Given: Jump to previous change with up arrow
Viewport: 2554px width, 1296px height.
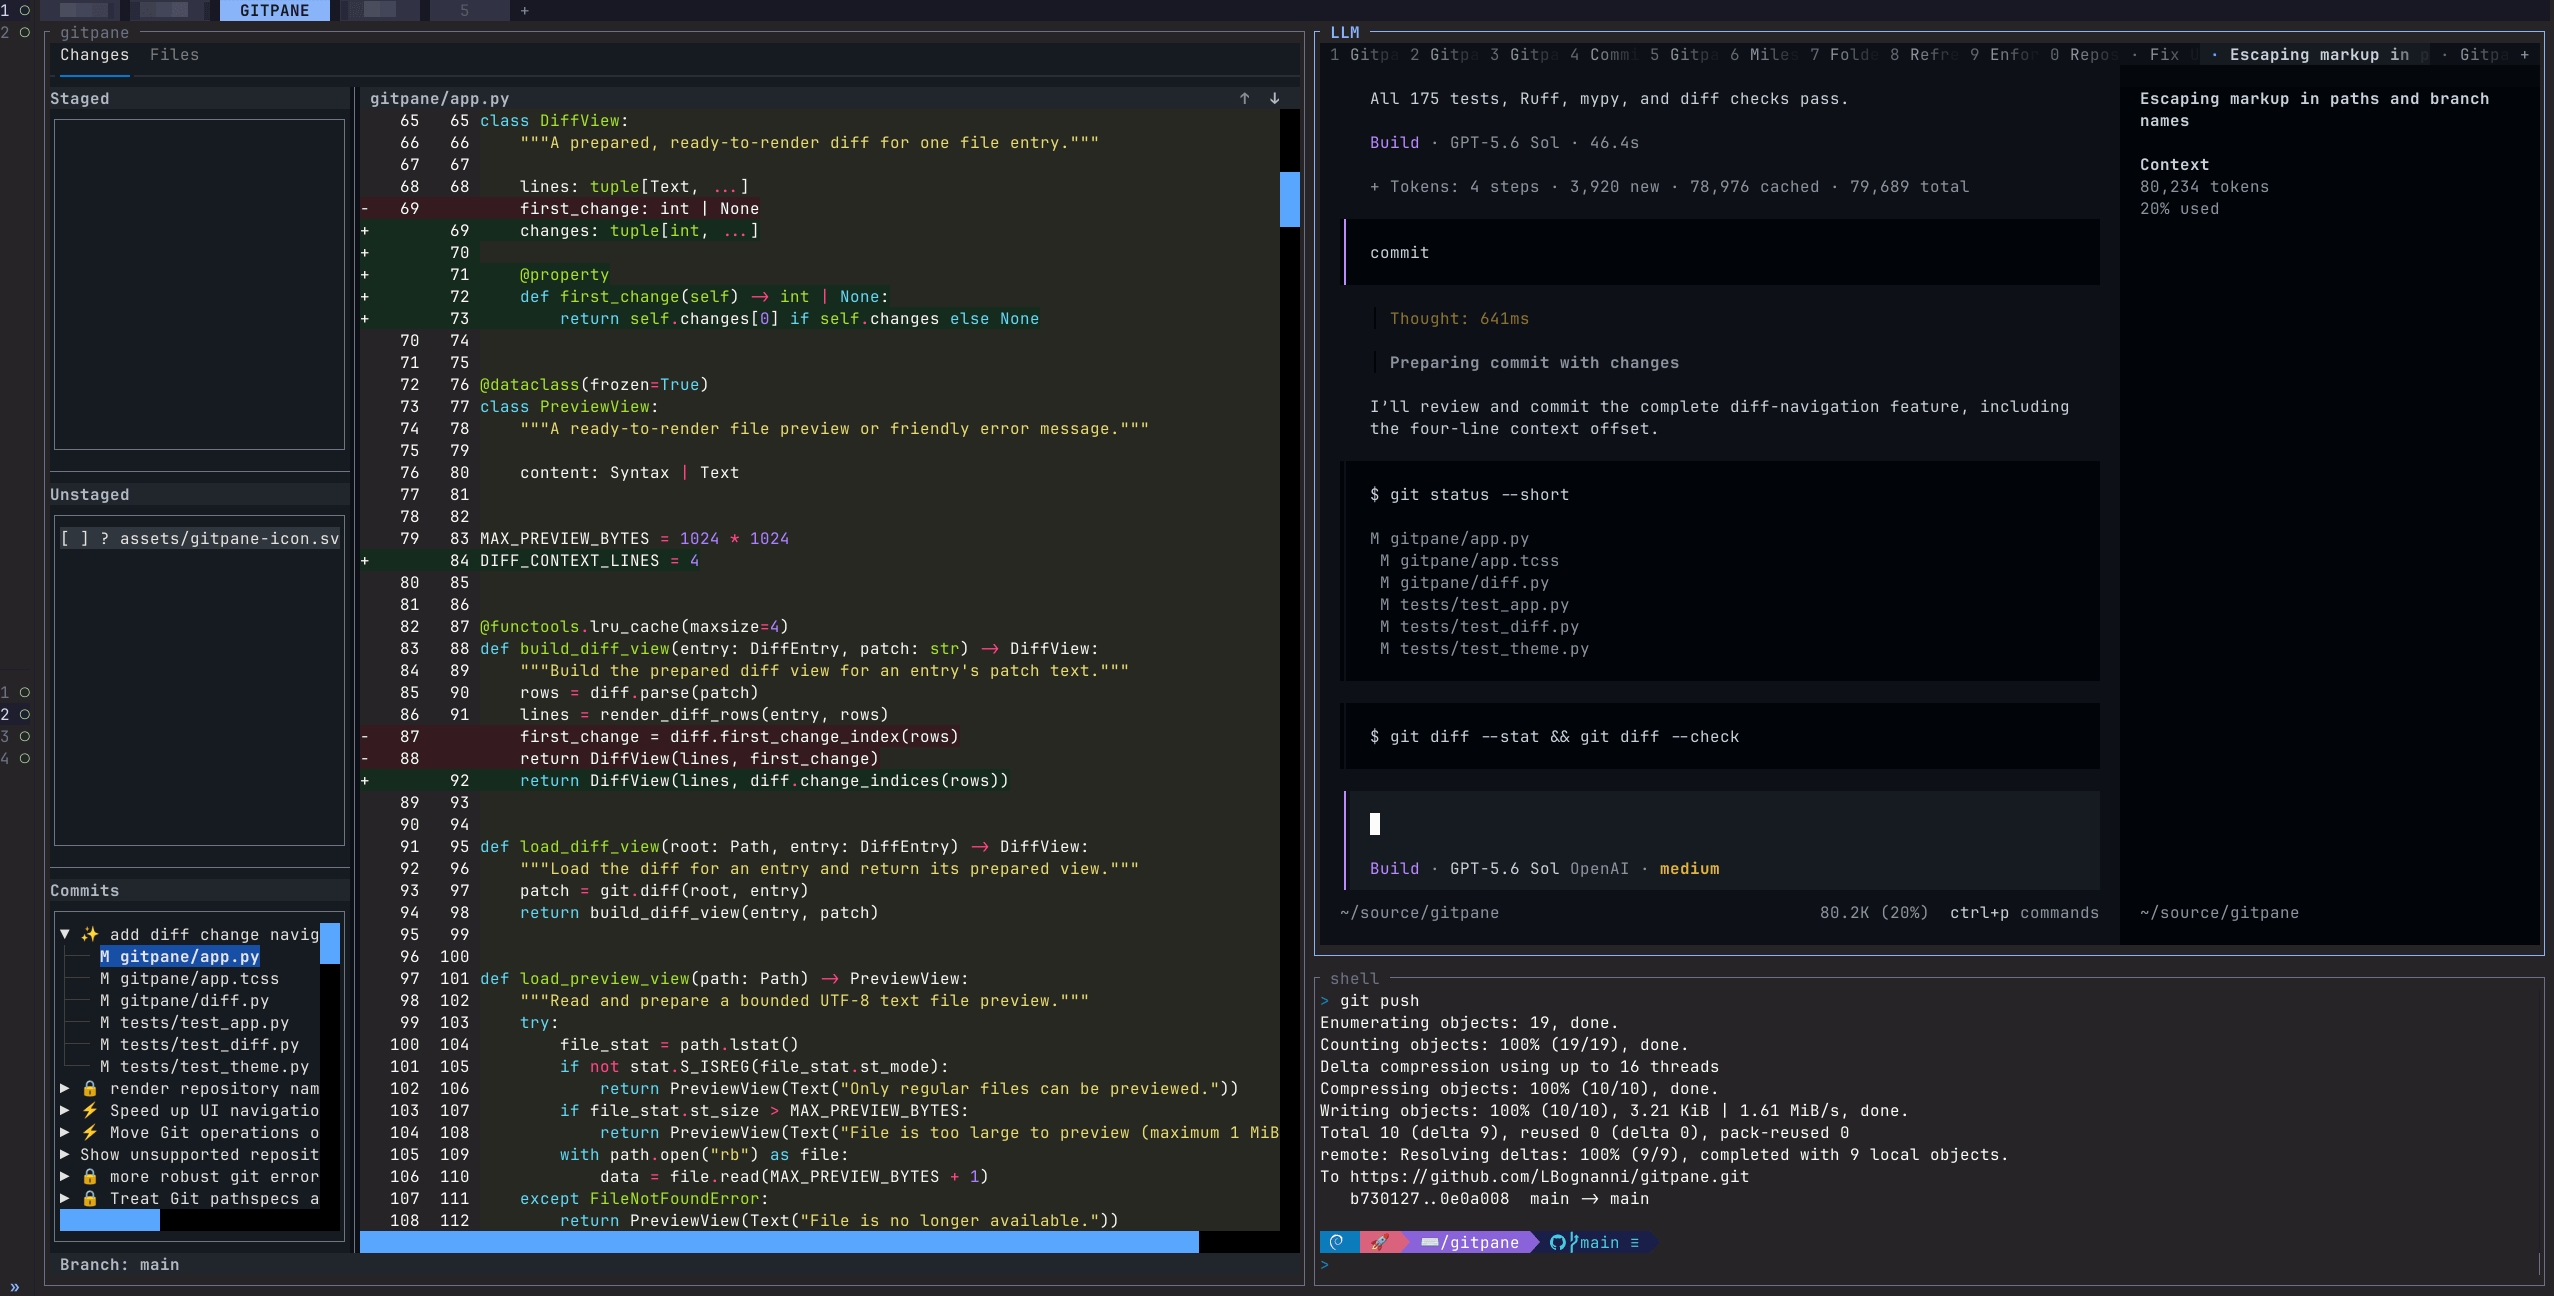Looking at the screenshot, I should (x=1245, y=98).
